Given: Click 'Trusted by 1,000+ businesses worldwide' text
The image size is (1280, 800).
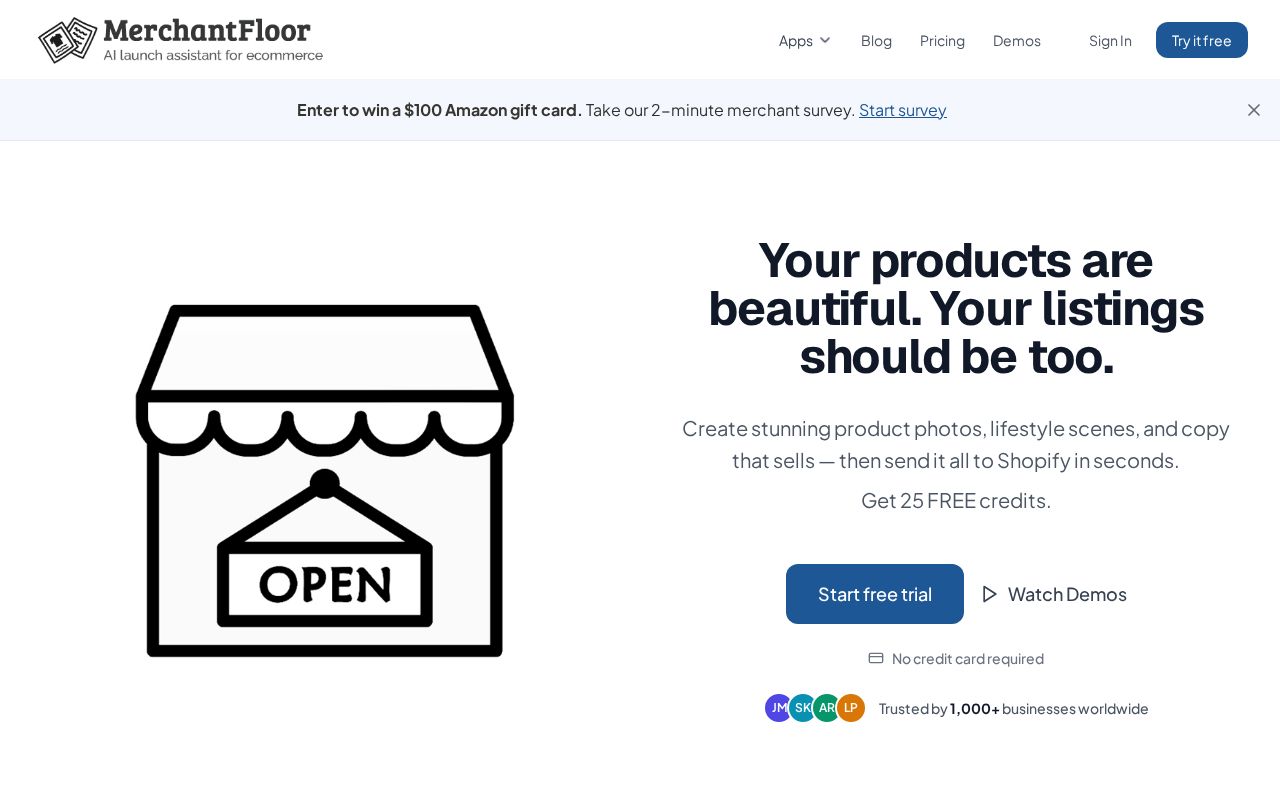Looking at the screenshot, I should pos(1014,708).
